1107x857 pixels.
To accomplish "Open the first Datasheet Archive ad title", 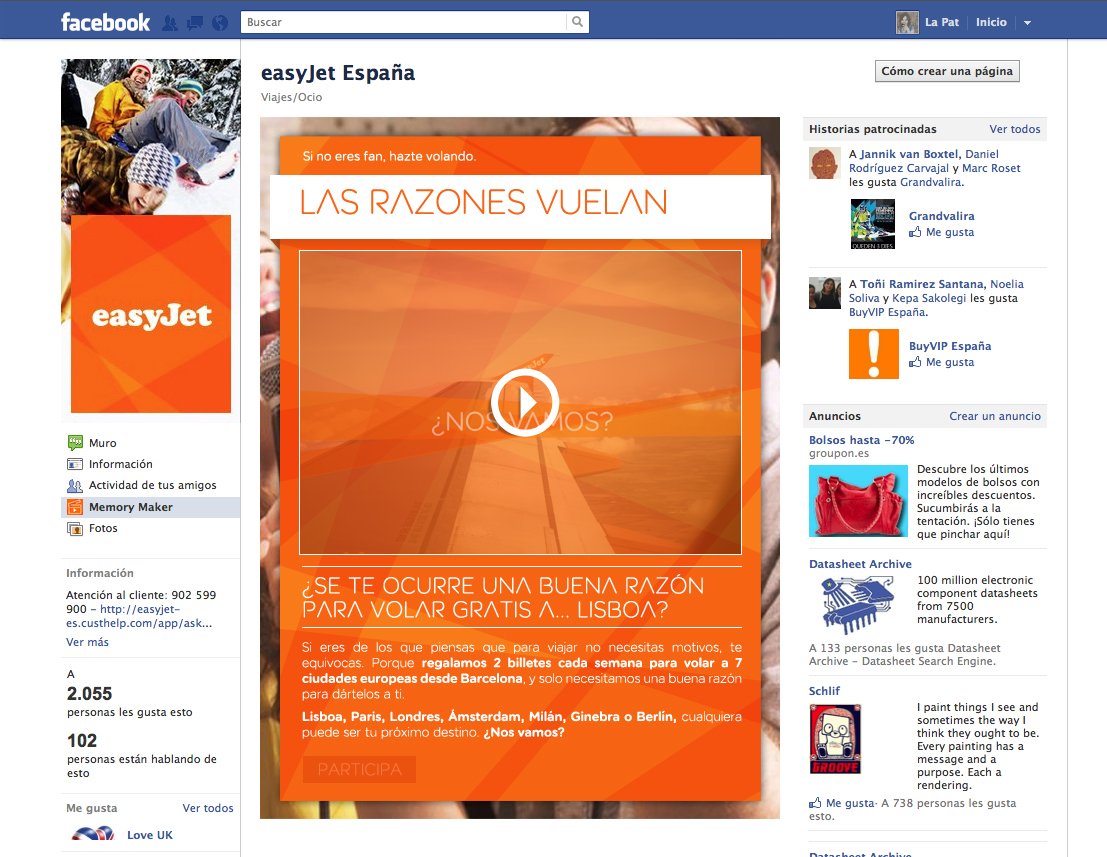I will coord(860,564).
